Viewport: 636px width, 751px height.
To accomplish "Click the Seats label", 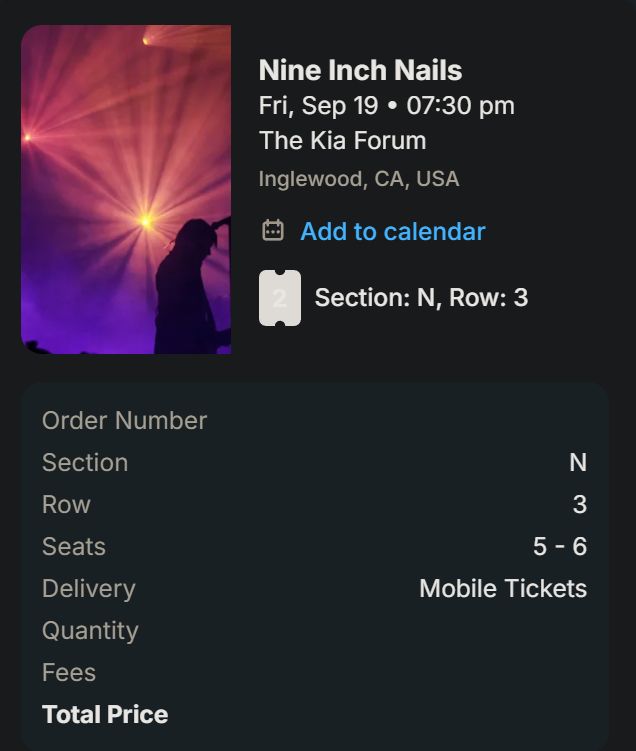I will [x=74, y=546].
